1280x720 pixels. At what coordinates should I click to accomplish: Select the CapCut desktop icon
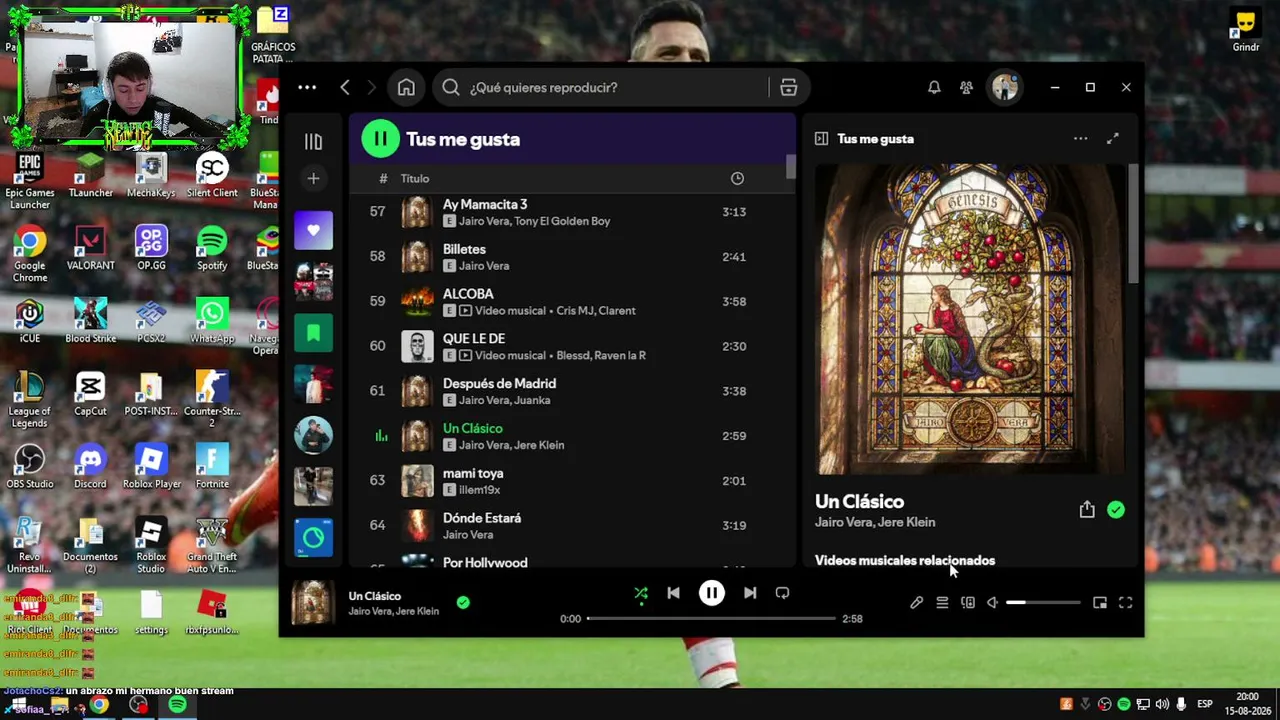coord(90,394)
